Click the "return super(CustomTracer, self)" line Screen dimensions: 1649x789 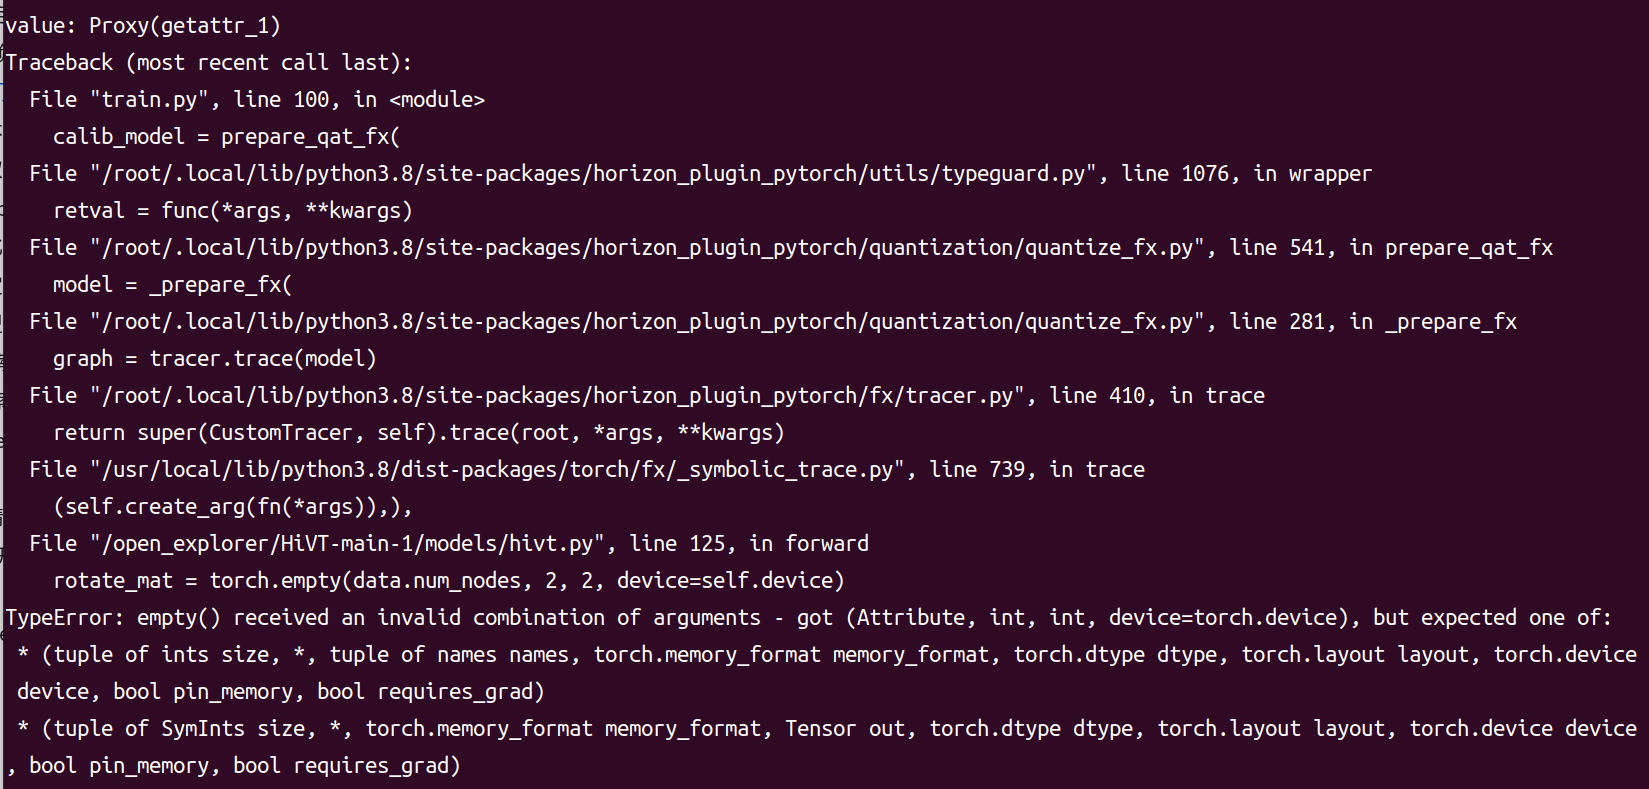418,433
